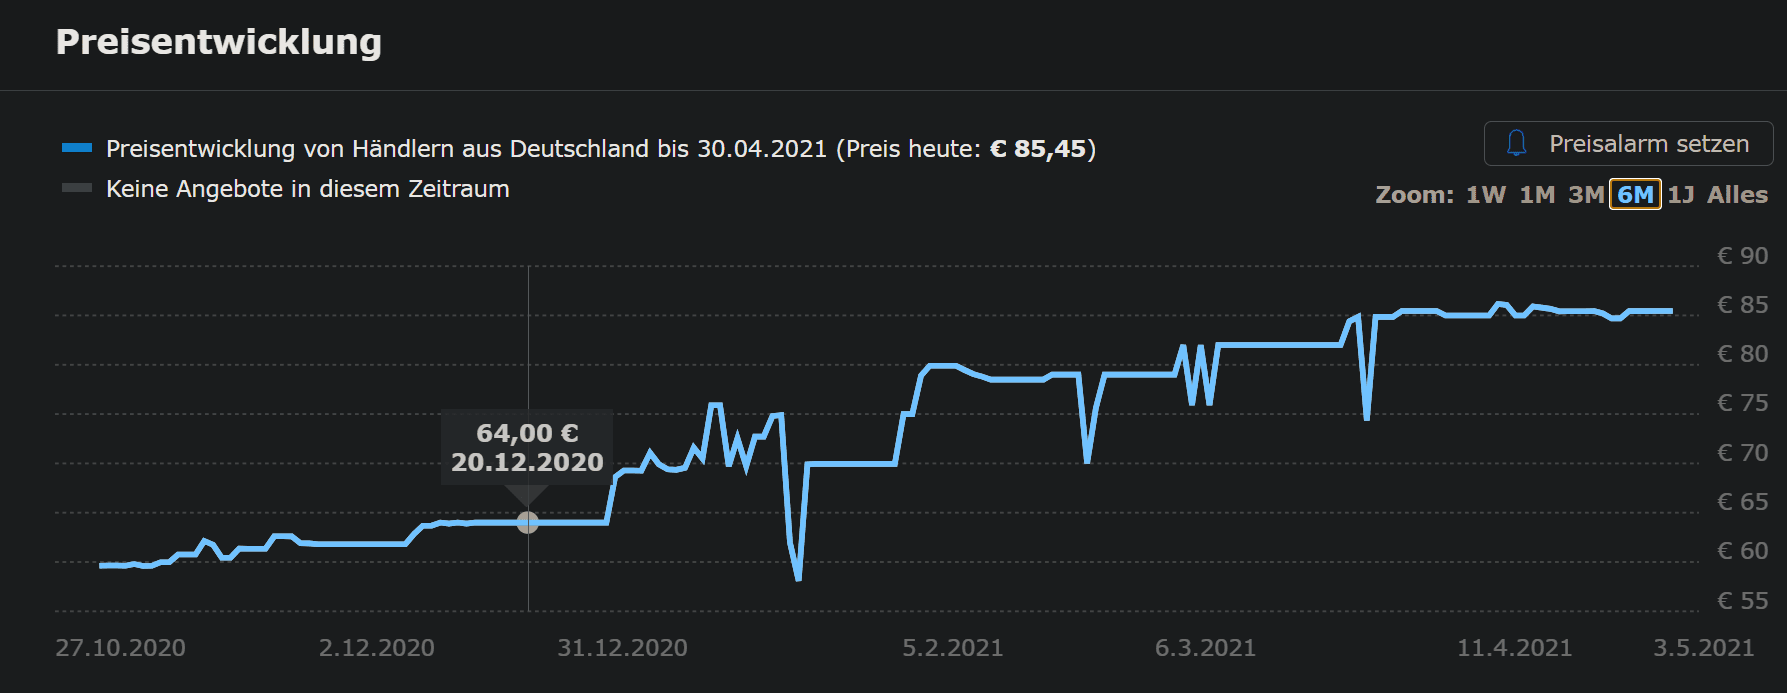
Task: Show the Alles full price history
Action: tap(1737, 195)
